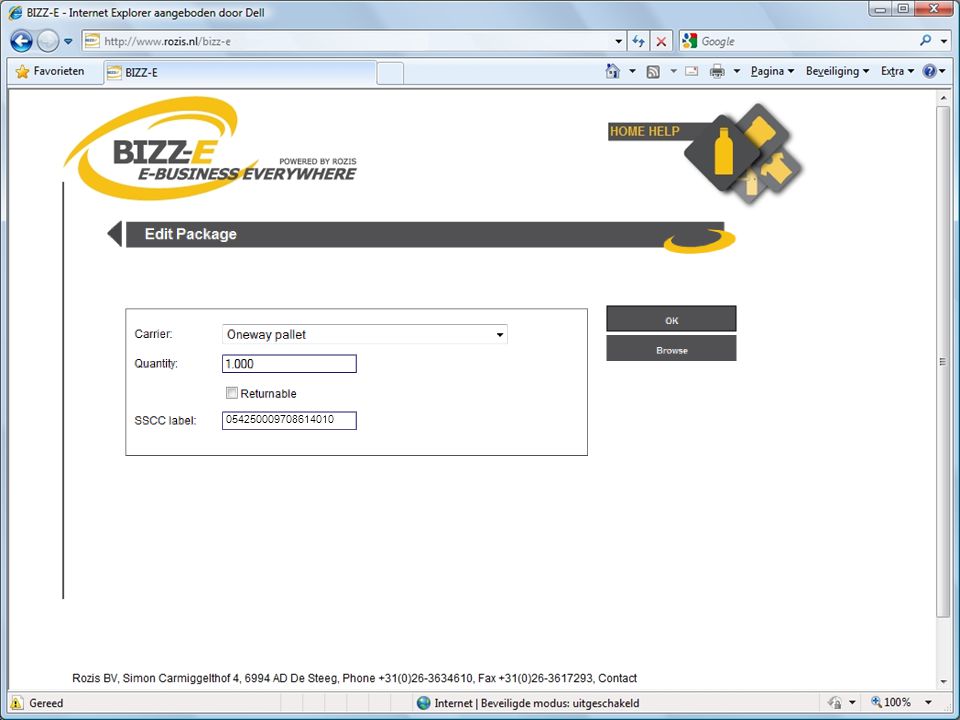Click the Home page icon
The image size is (960, 720).
coord(612,71)
